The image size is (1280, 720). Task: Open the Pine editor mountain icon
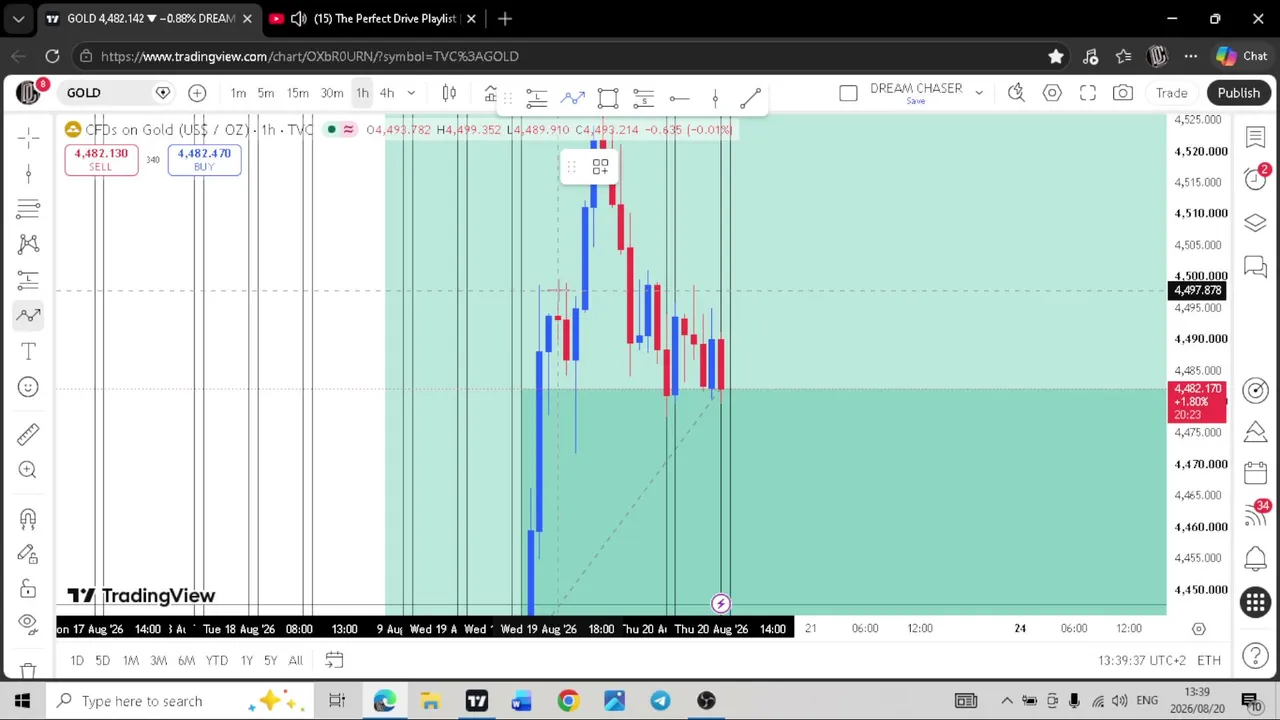tap(1255, 432)
